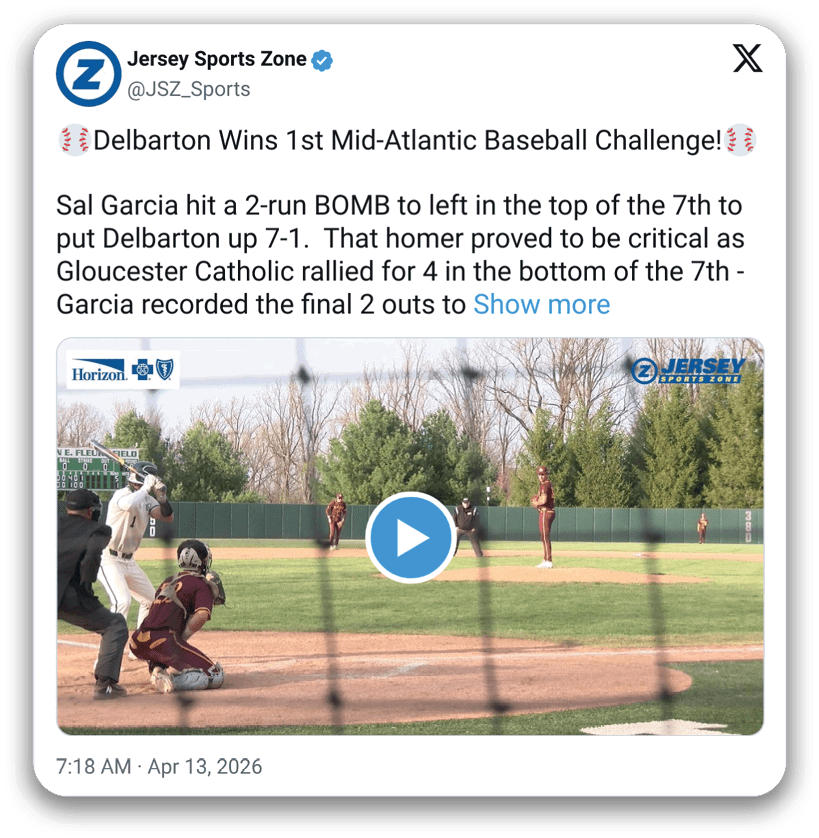Click the Jersey Sports Zone profile avatar
Screen dimensions: 819x838
tap(89, 74)
